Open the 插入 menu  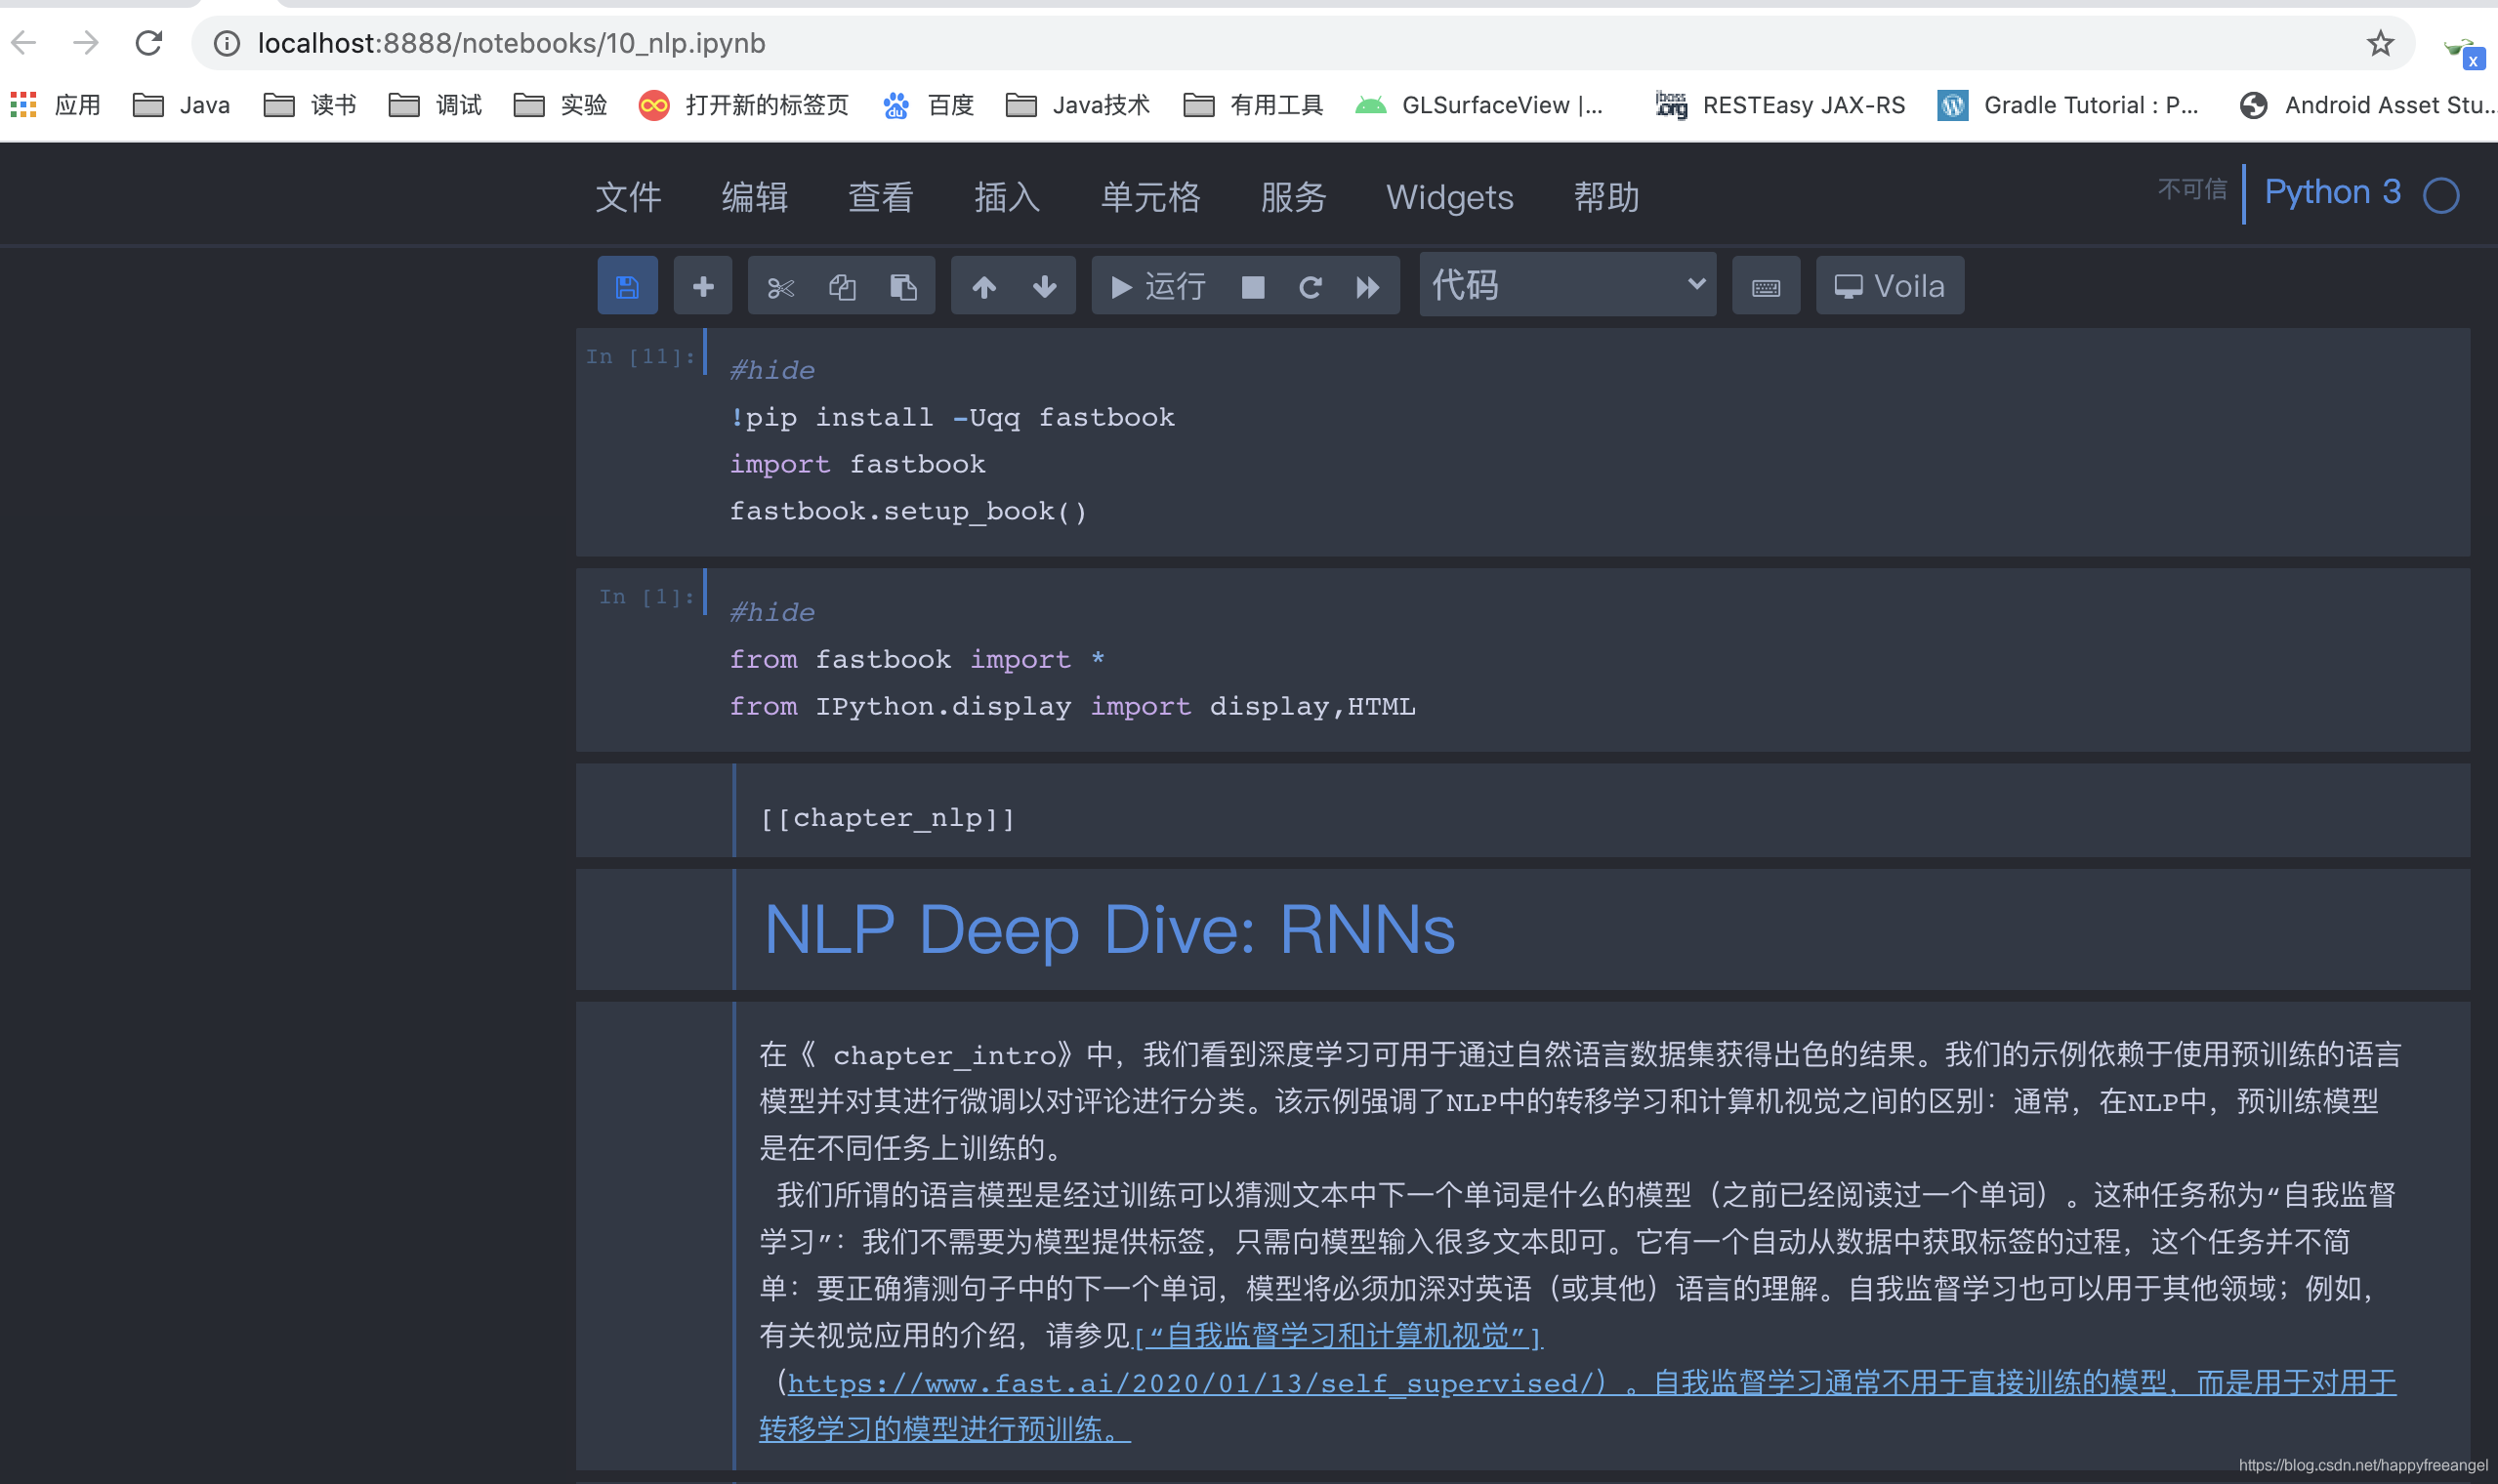[x=1007, y=197]
